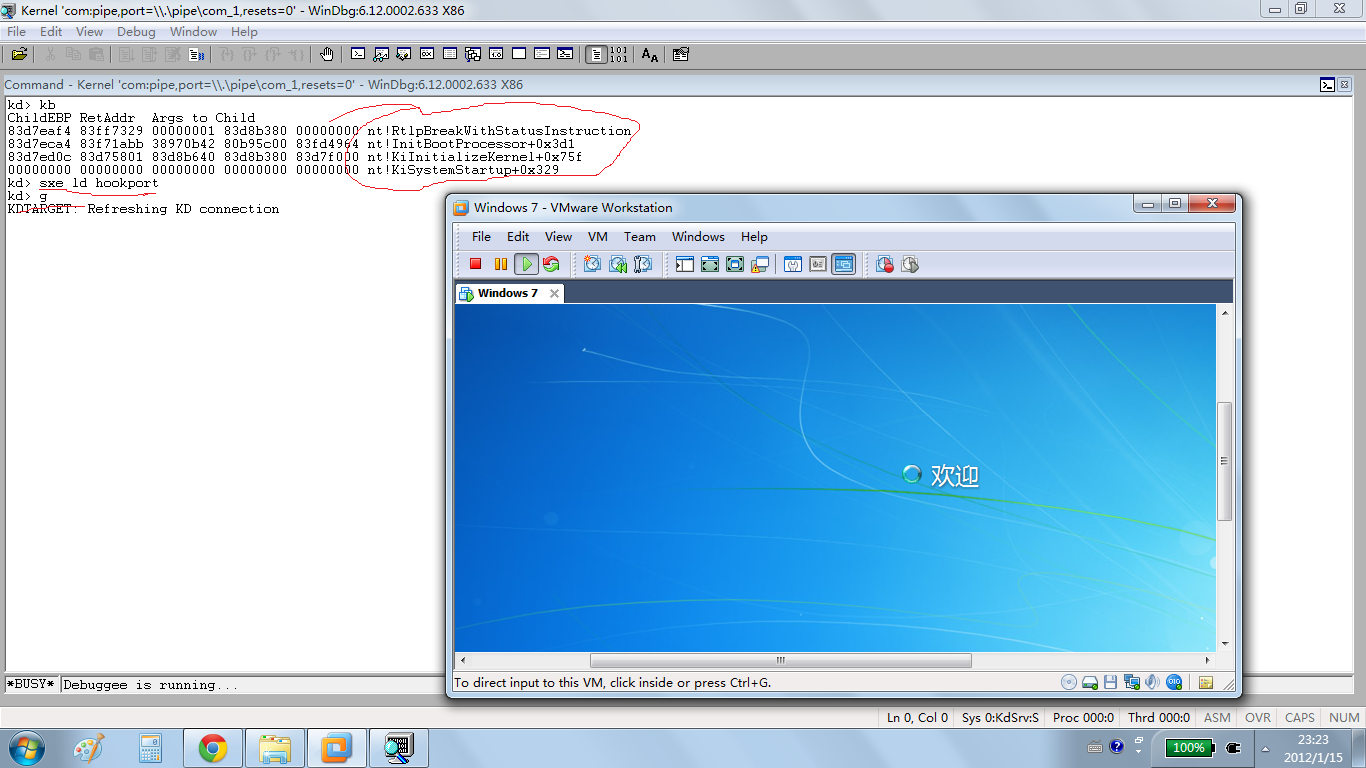Image resolution: width=1366 pixels, height=768 pixels.
Task: Open WinDbg Edit menu
Action: (x=51, y=32)
